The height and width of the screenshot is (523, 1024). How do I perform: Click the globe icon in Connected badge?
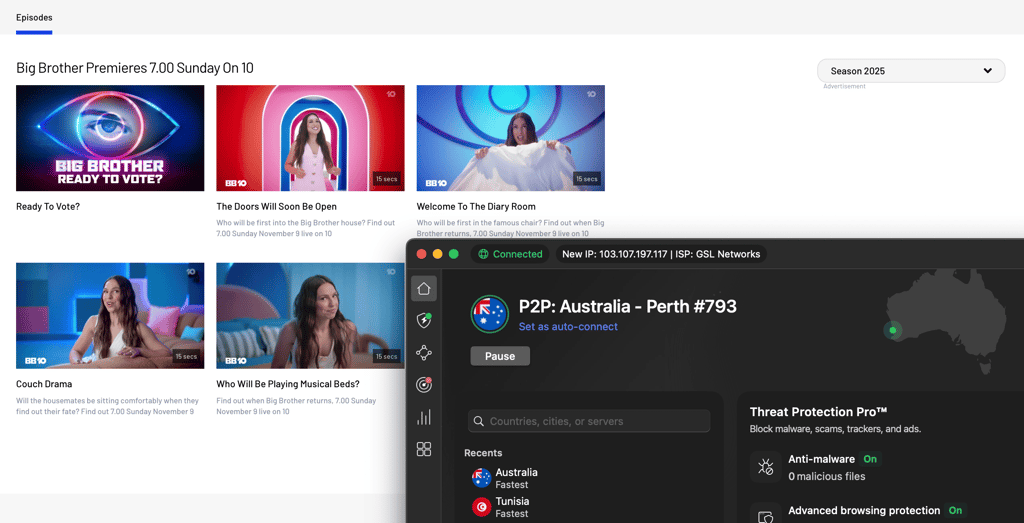483,254
